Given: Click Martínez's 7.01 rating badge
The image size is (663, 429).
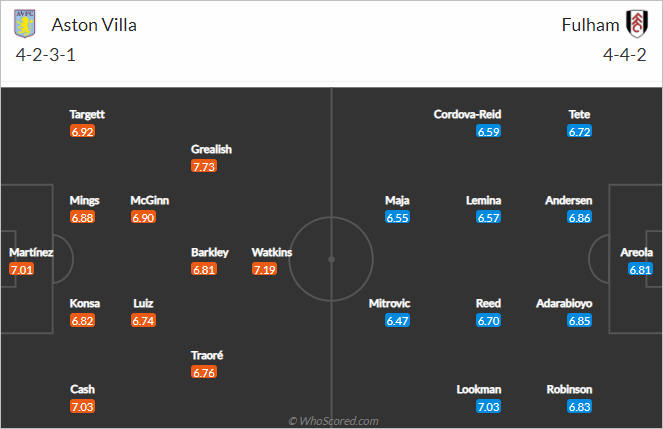Looking at the screenshot, I should pyautogui.click(x=22, y=269).
